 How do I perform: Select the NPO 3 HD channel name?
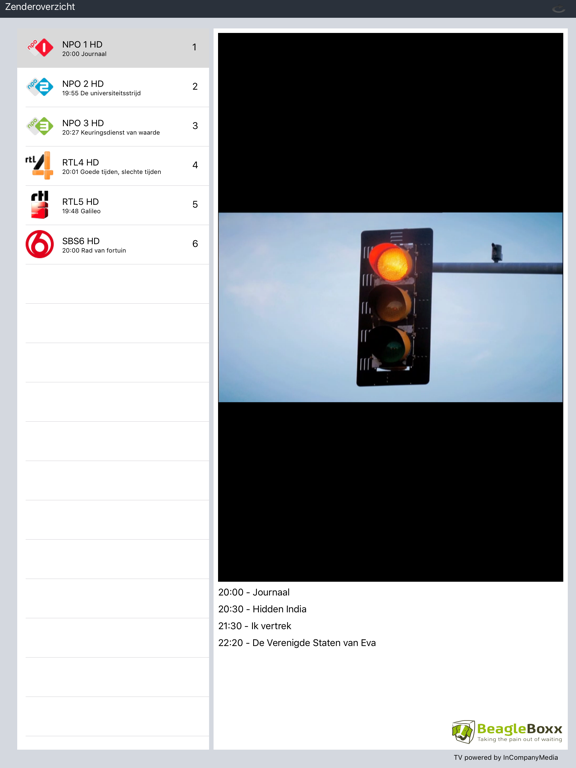83,123
